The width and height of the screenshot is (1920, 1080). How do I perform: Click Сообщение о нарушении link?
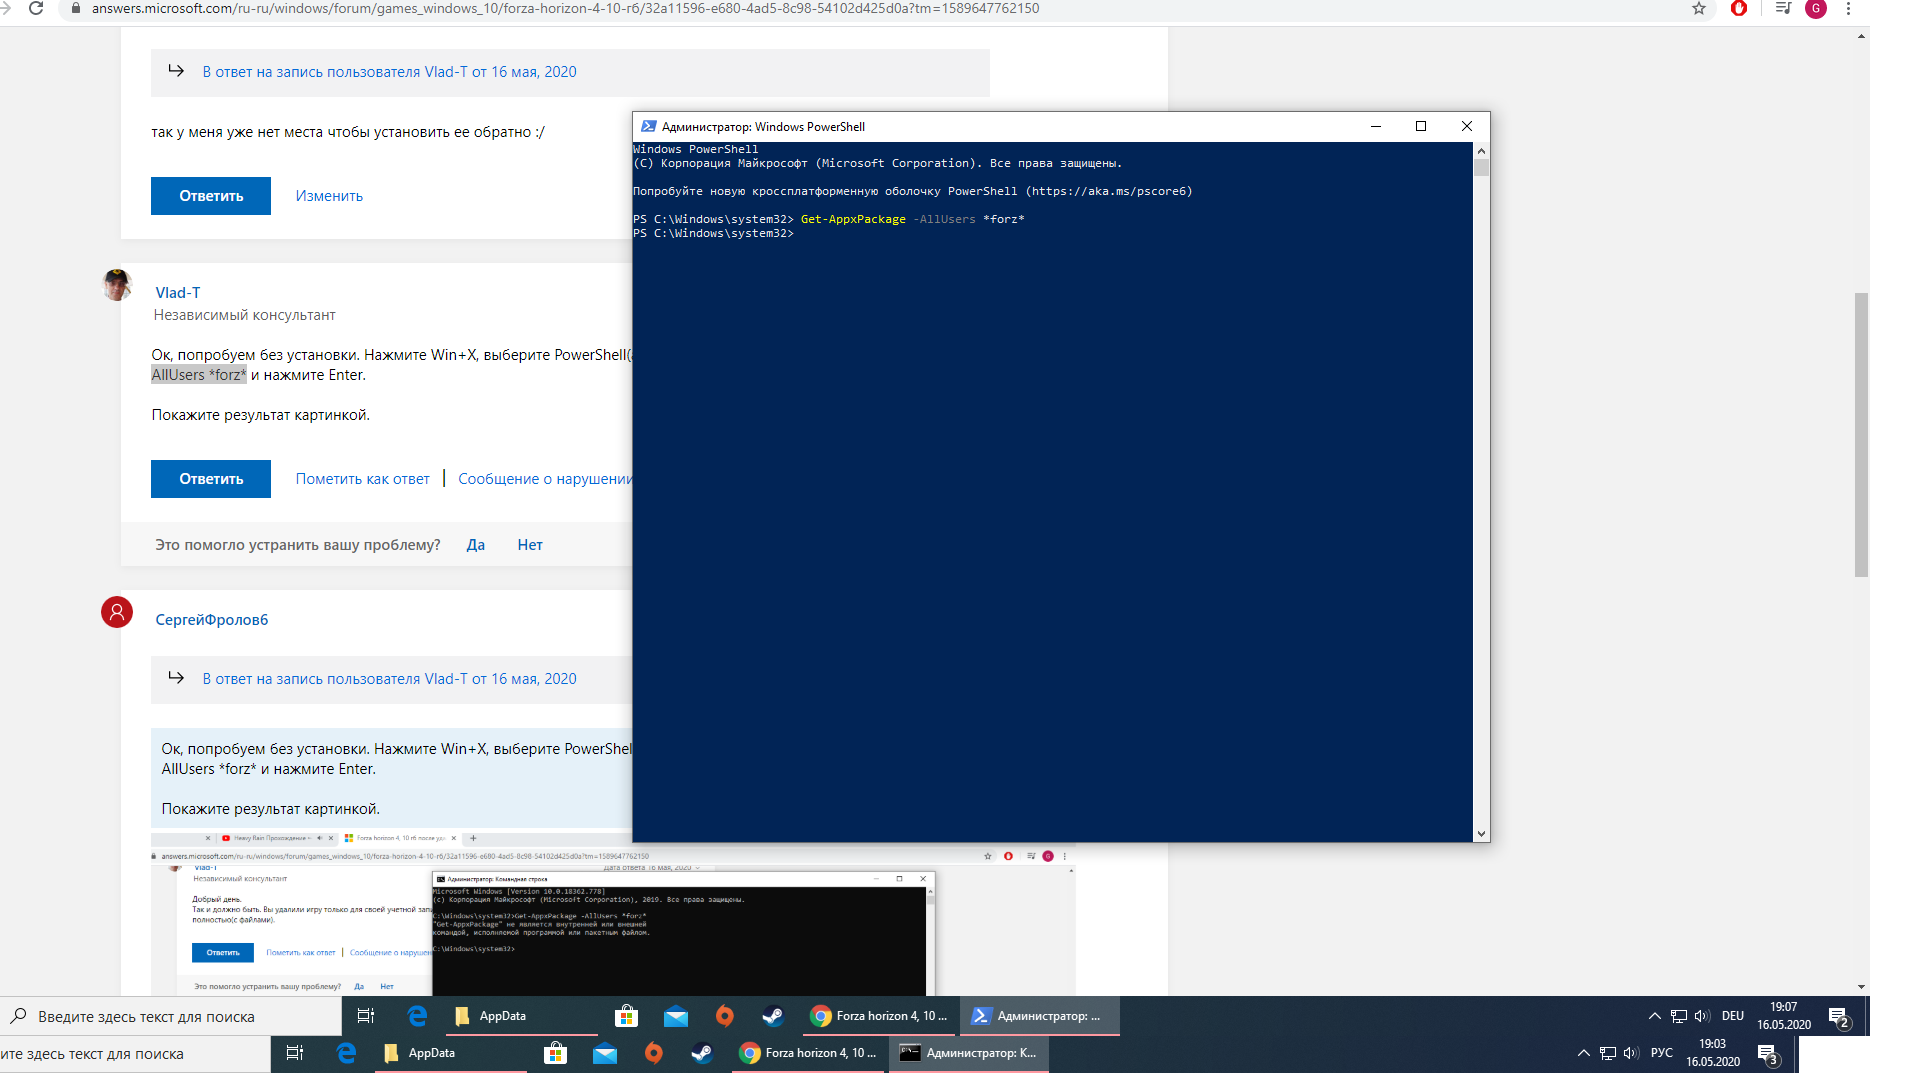tap(545, 479)
